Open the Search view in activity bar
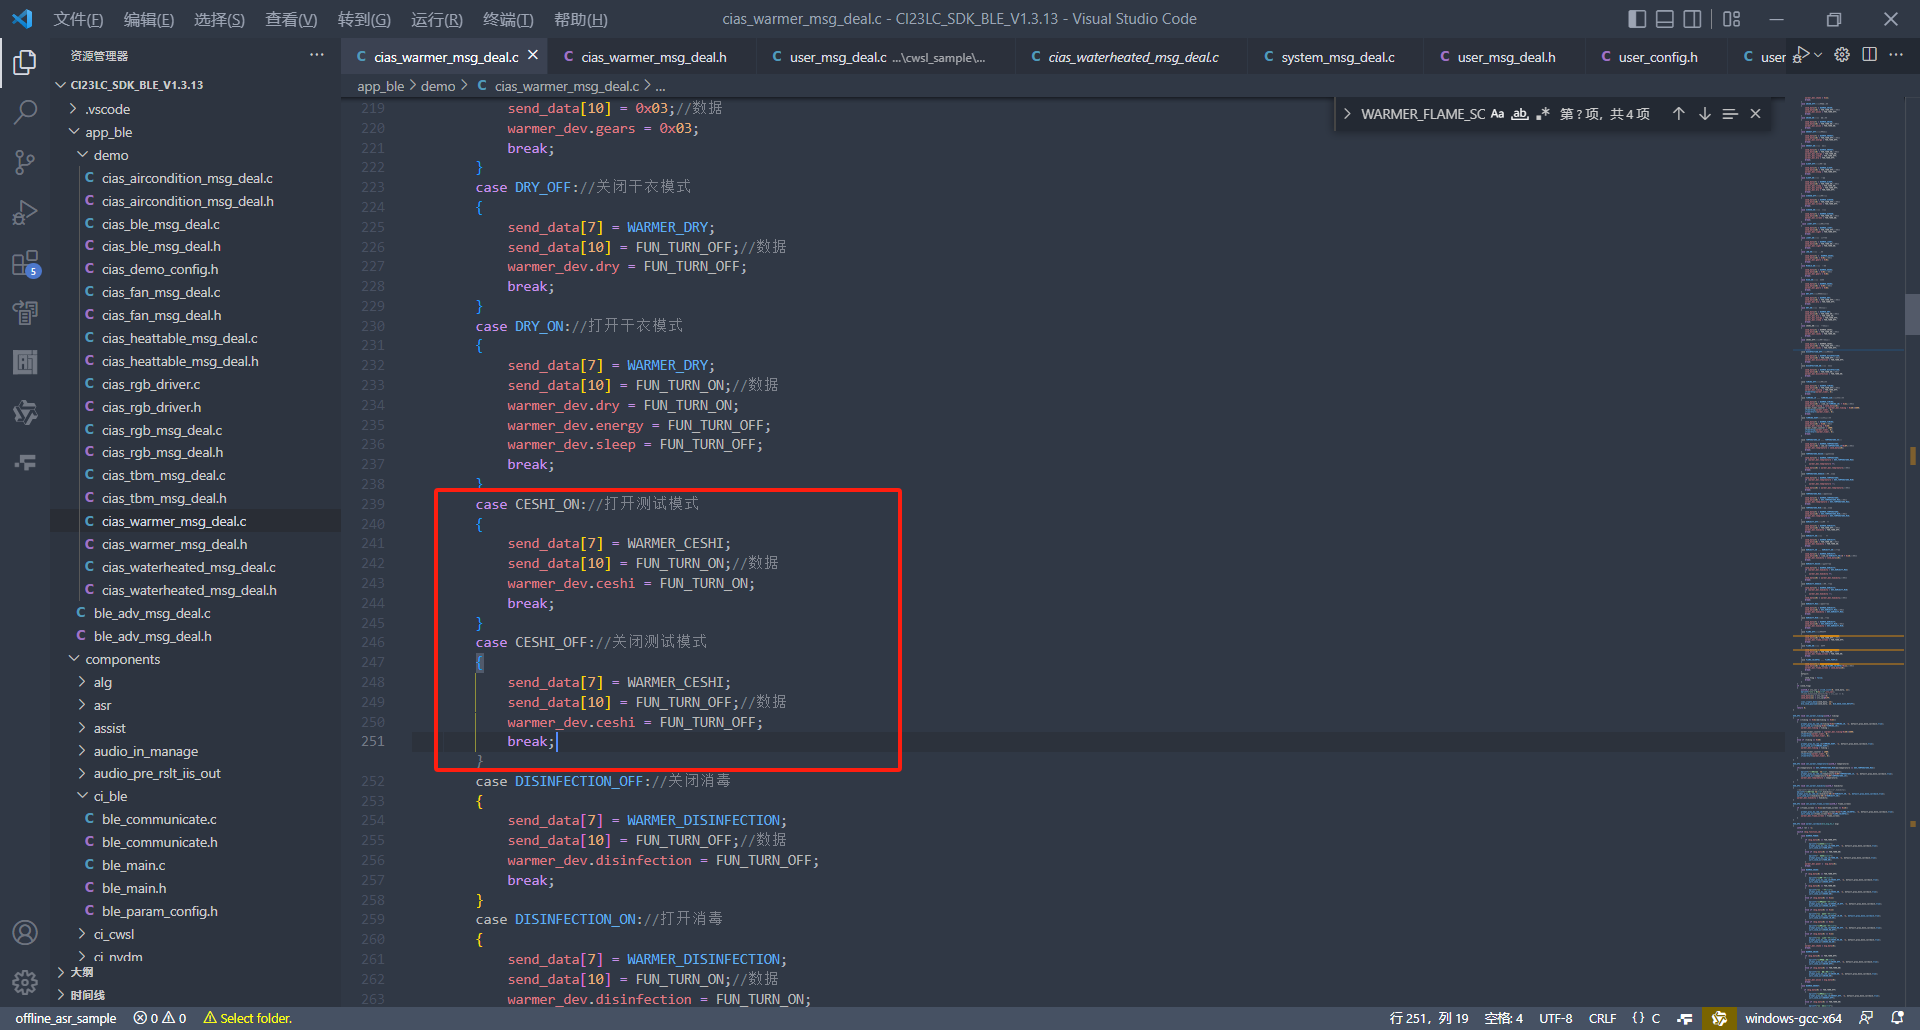Viewport: 1920px width, 1030px height. [x=25, y=112]
